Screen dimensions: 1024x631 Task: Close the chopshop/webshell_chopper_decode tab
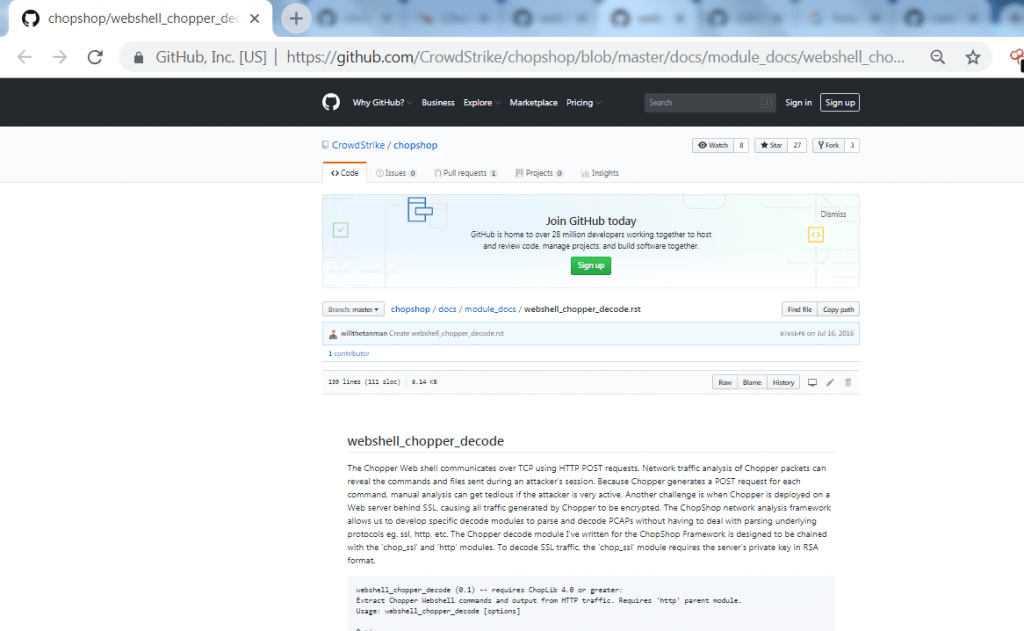coord(255,18)
